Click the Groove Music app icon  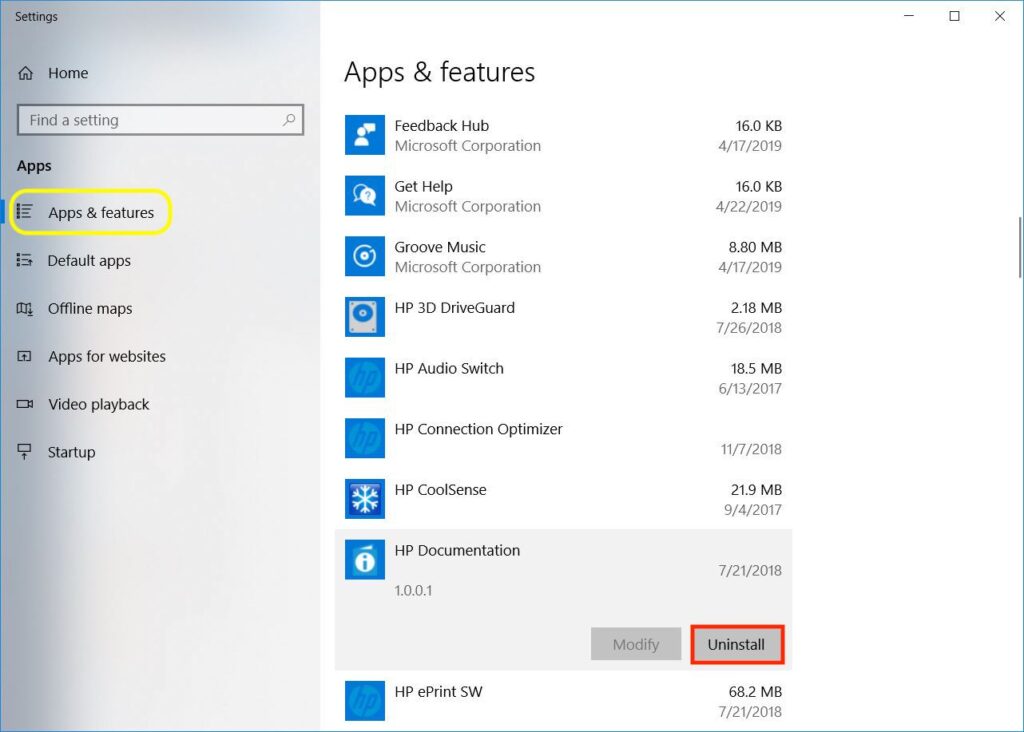click(x=365, y=257)
